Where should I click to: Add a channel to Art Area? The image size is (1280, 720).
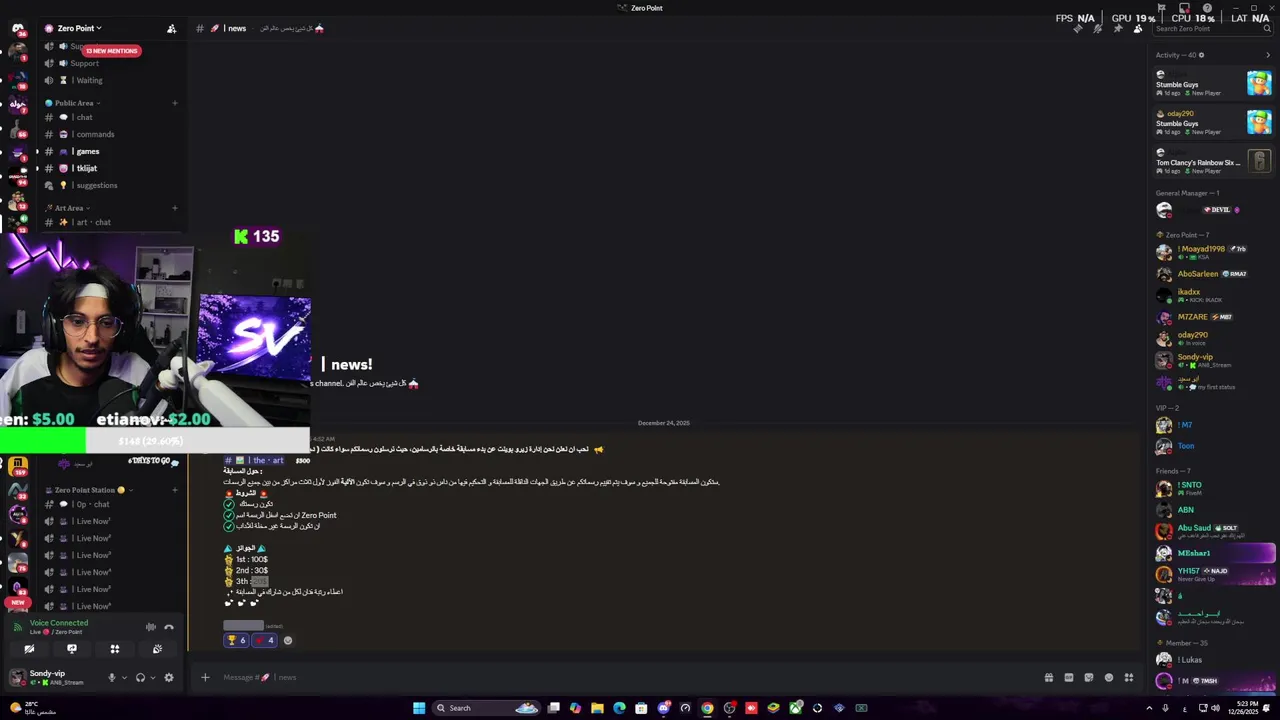pyautogui.click(x=174, y=208)
